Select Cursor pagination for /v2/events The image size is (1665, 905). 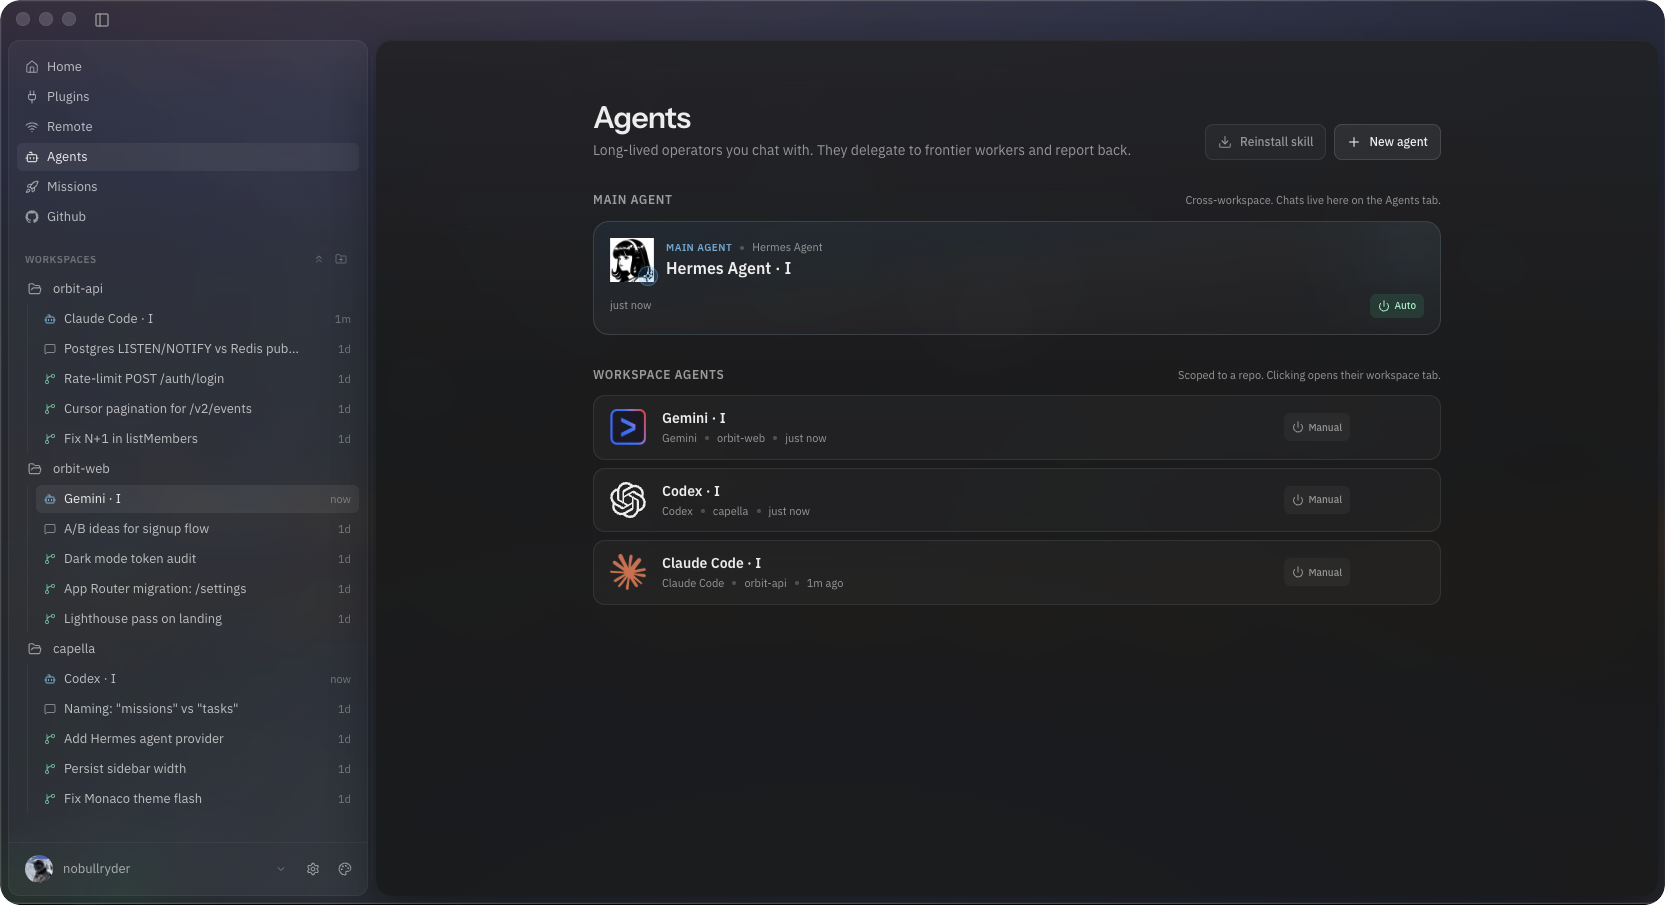197,409
